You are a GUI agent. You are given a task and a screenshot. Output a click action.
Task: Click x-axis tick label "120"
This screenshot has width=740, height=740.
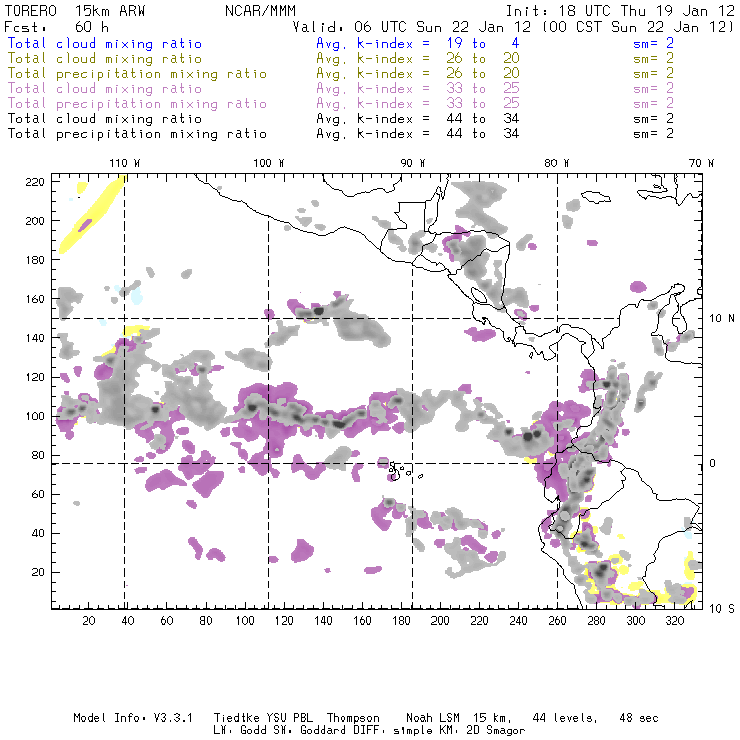[284, 621]
